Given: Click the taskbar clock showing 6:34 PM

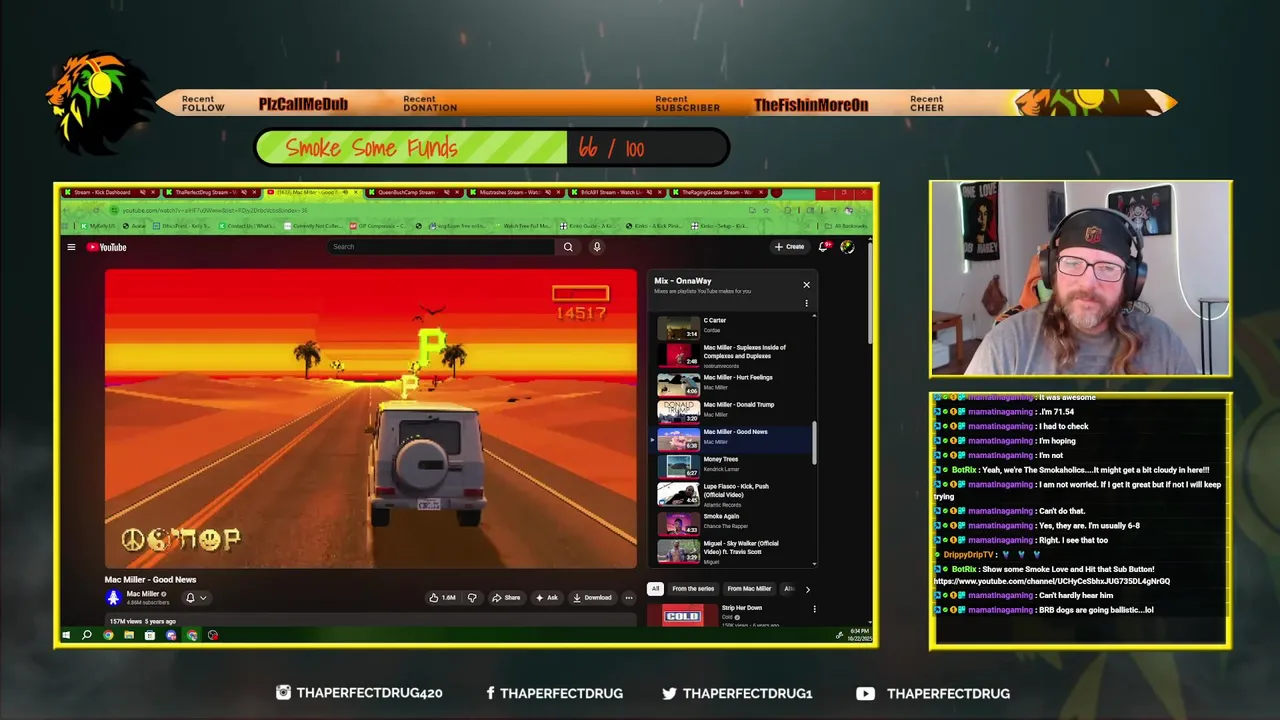Looking at the screenshot, I should click(859, 635).
